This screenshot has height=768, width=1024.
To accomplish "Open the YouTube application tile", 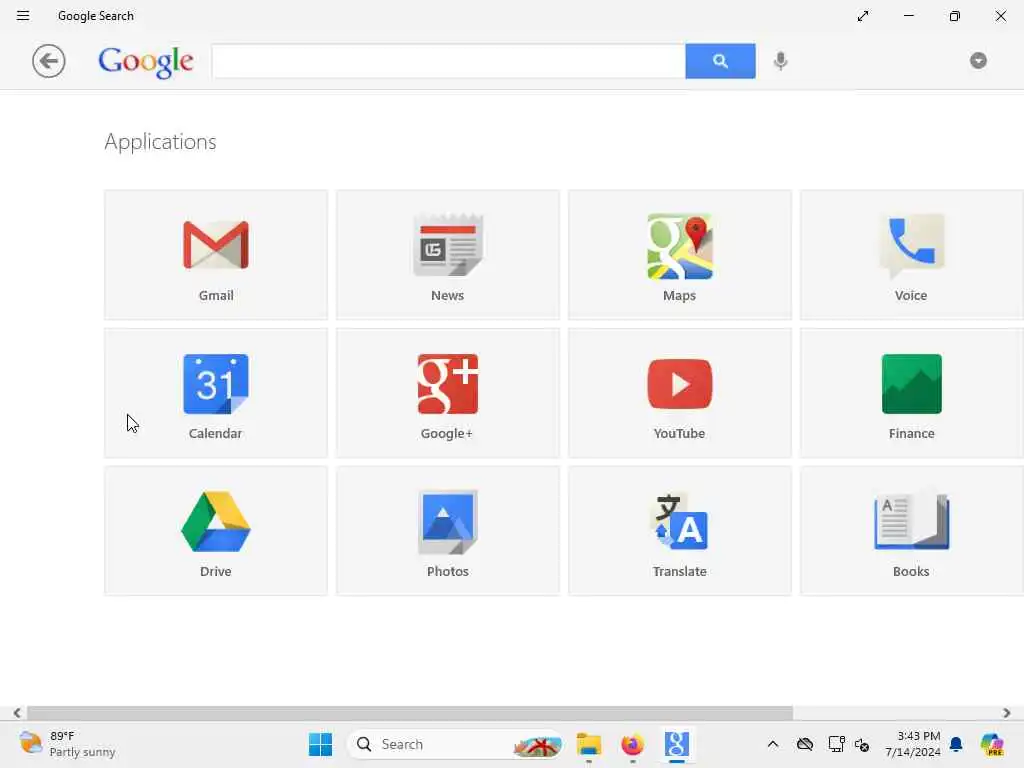I will (x=679, y=392).
